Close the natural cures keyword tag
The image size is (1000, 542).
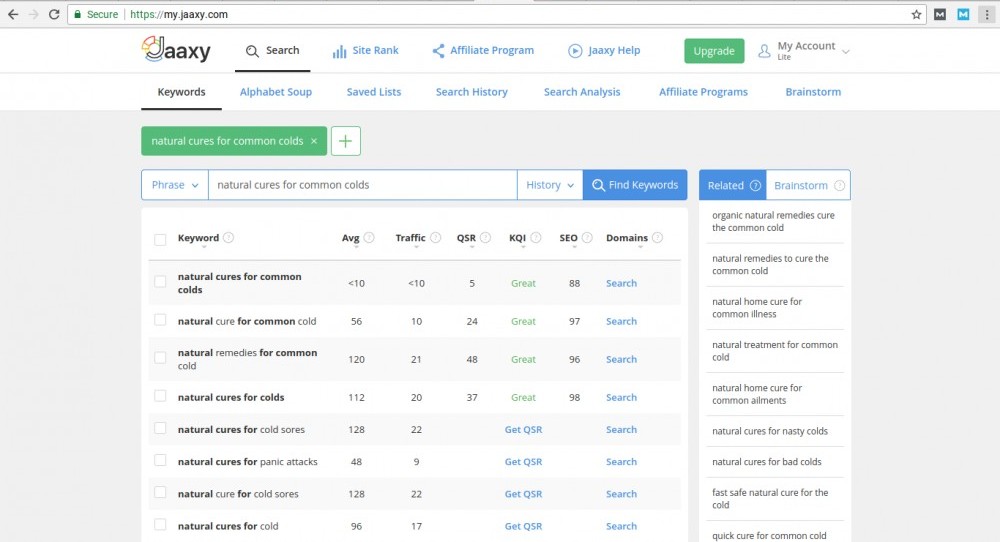314,141
